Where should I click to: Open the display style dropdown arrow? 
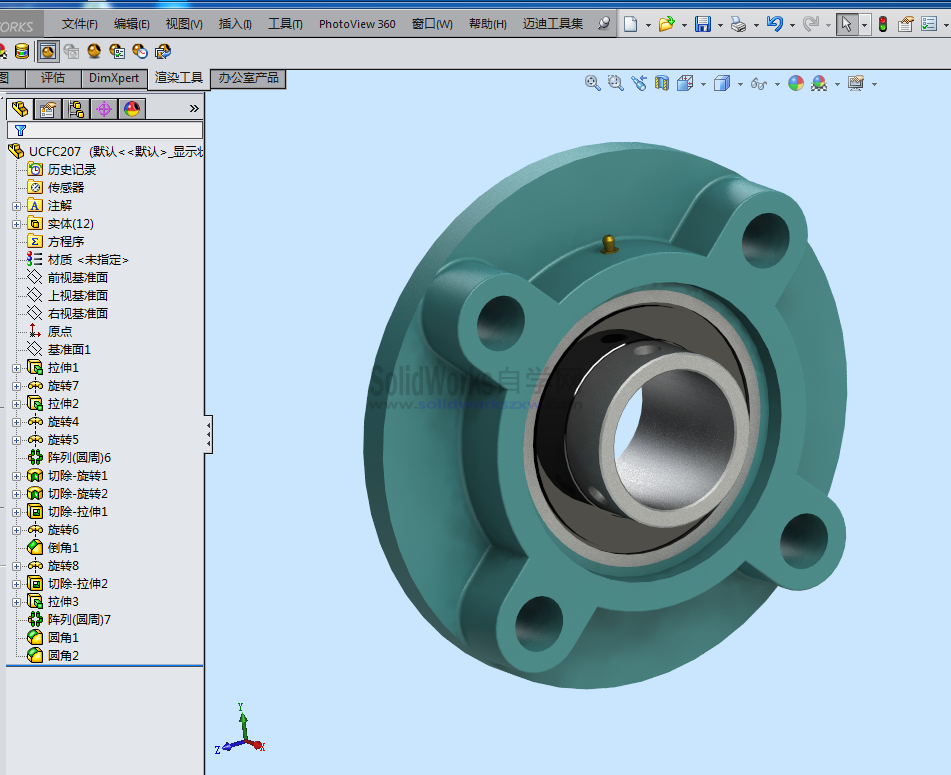coord(741,84)
